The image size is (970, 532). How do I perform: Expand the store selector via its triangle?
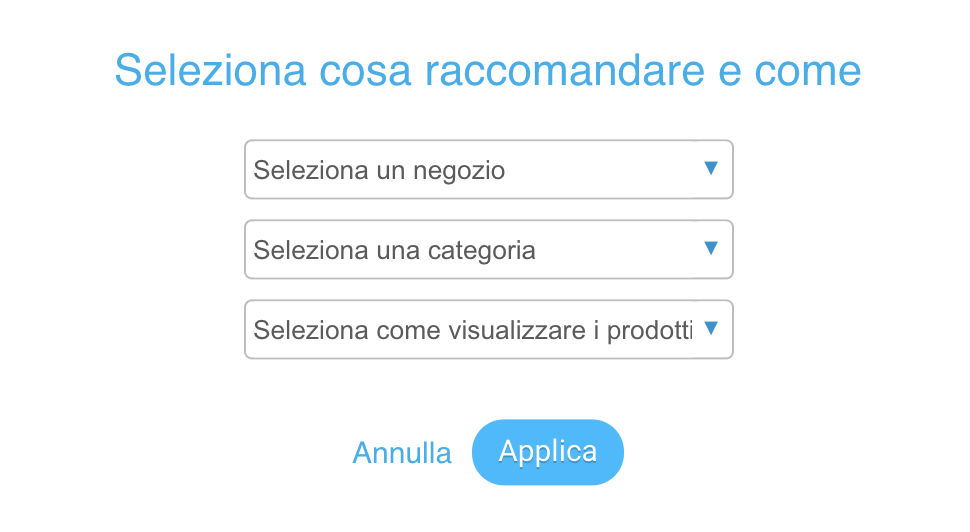point(711,168)
